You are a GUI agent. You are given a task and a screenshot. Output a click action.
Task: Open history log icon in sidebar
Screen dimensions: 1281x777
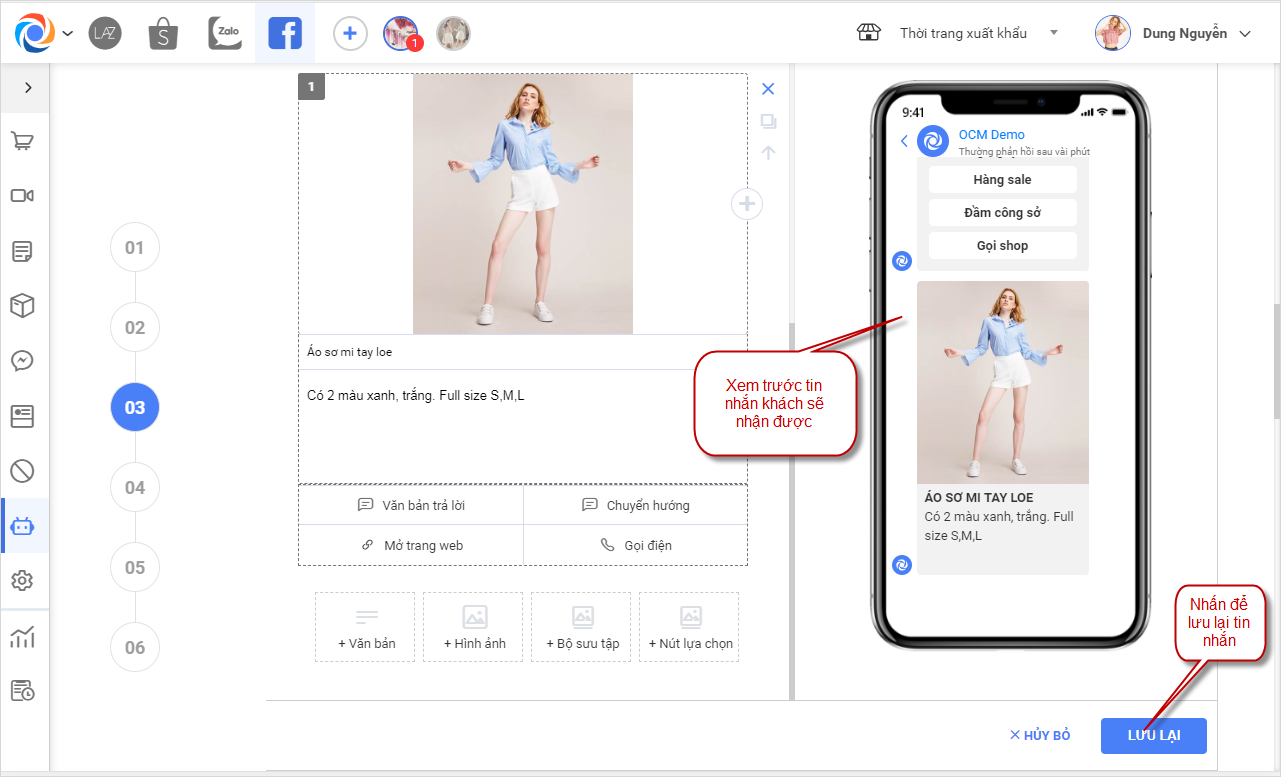(23, 690)
